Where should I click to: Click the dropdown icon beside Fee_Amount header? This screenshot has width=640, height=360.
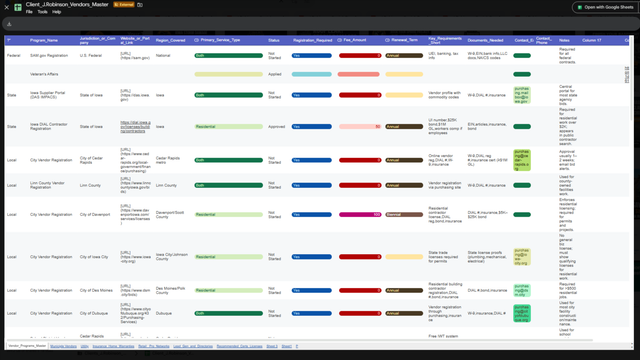pyautogui.click(x=340, y=40)
